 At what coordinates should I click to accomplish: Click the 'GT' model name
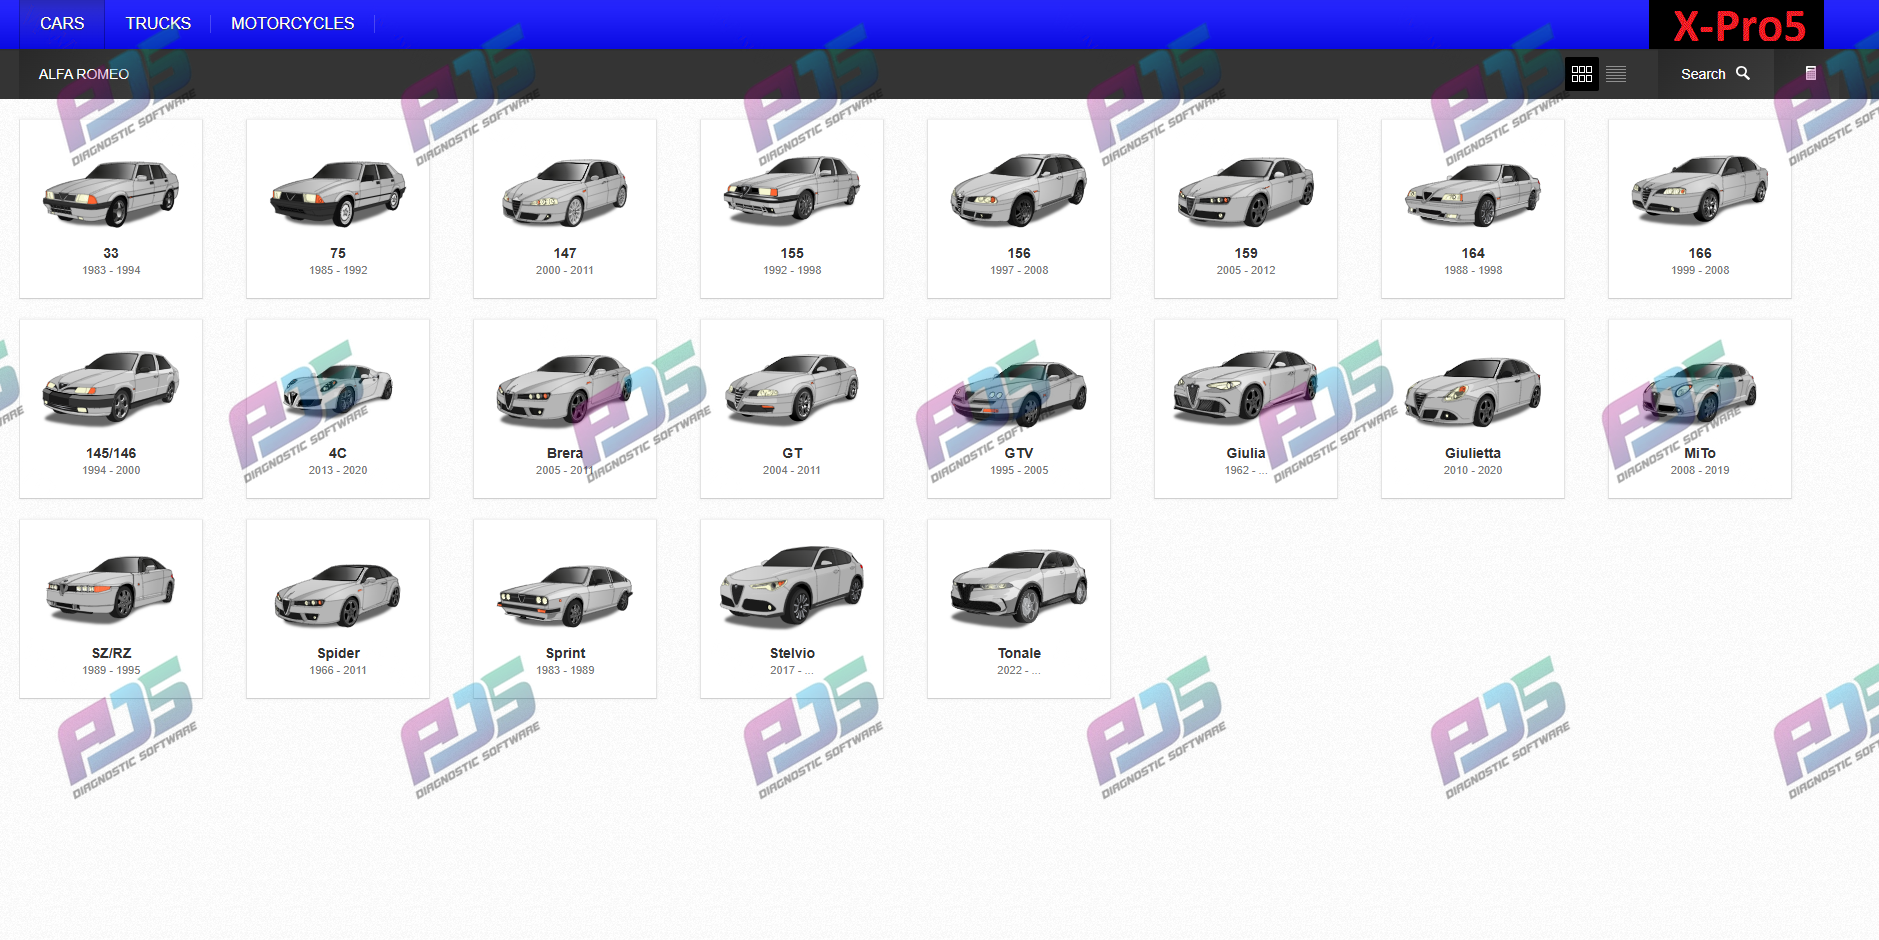792,453
